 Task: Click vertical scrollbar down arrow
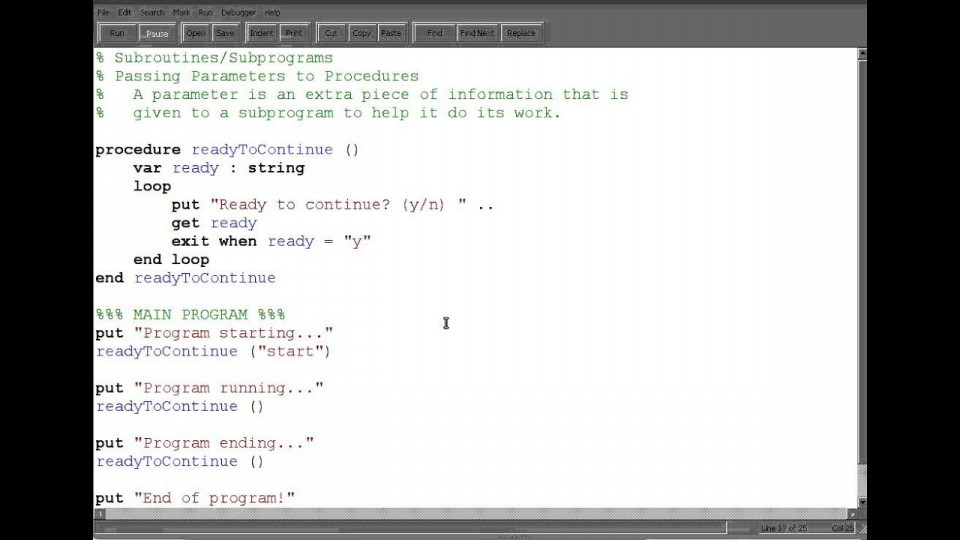pos(862,502)
